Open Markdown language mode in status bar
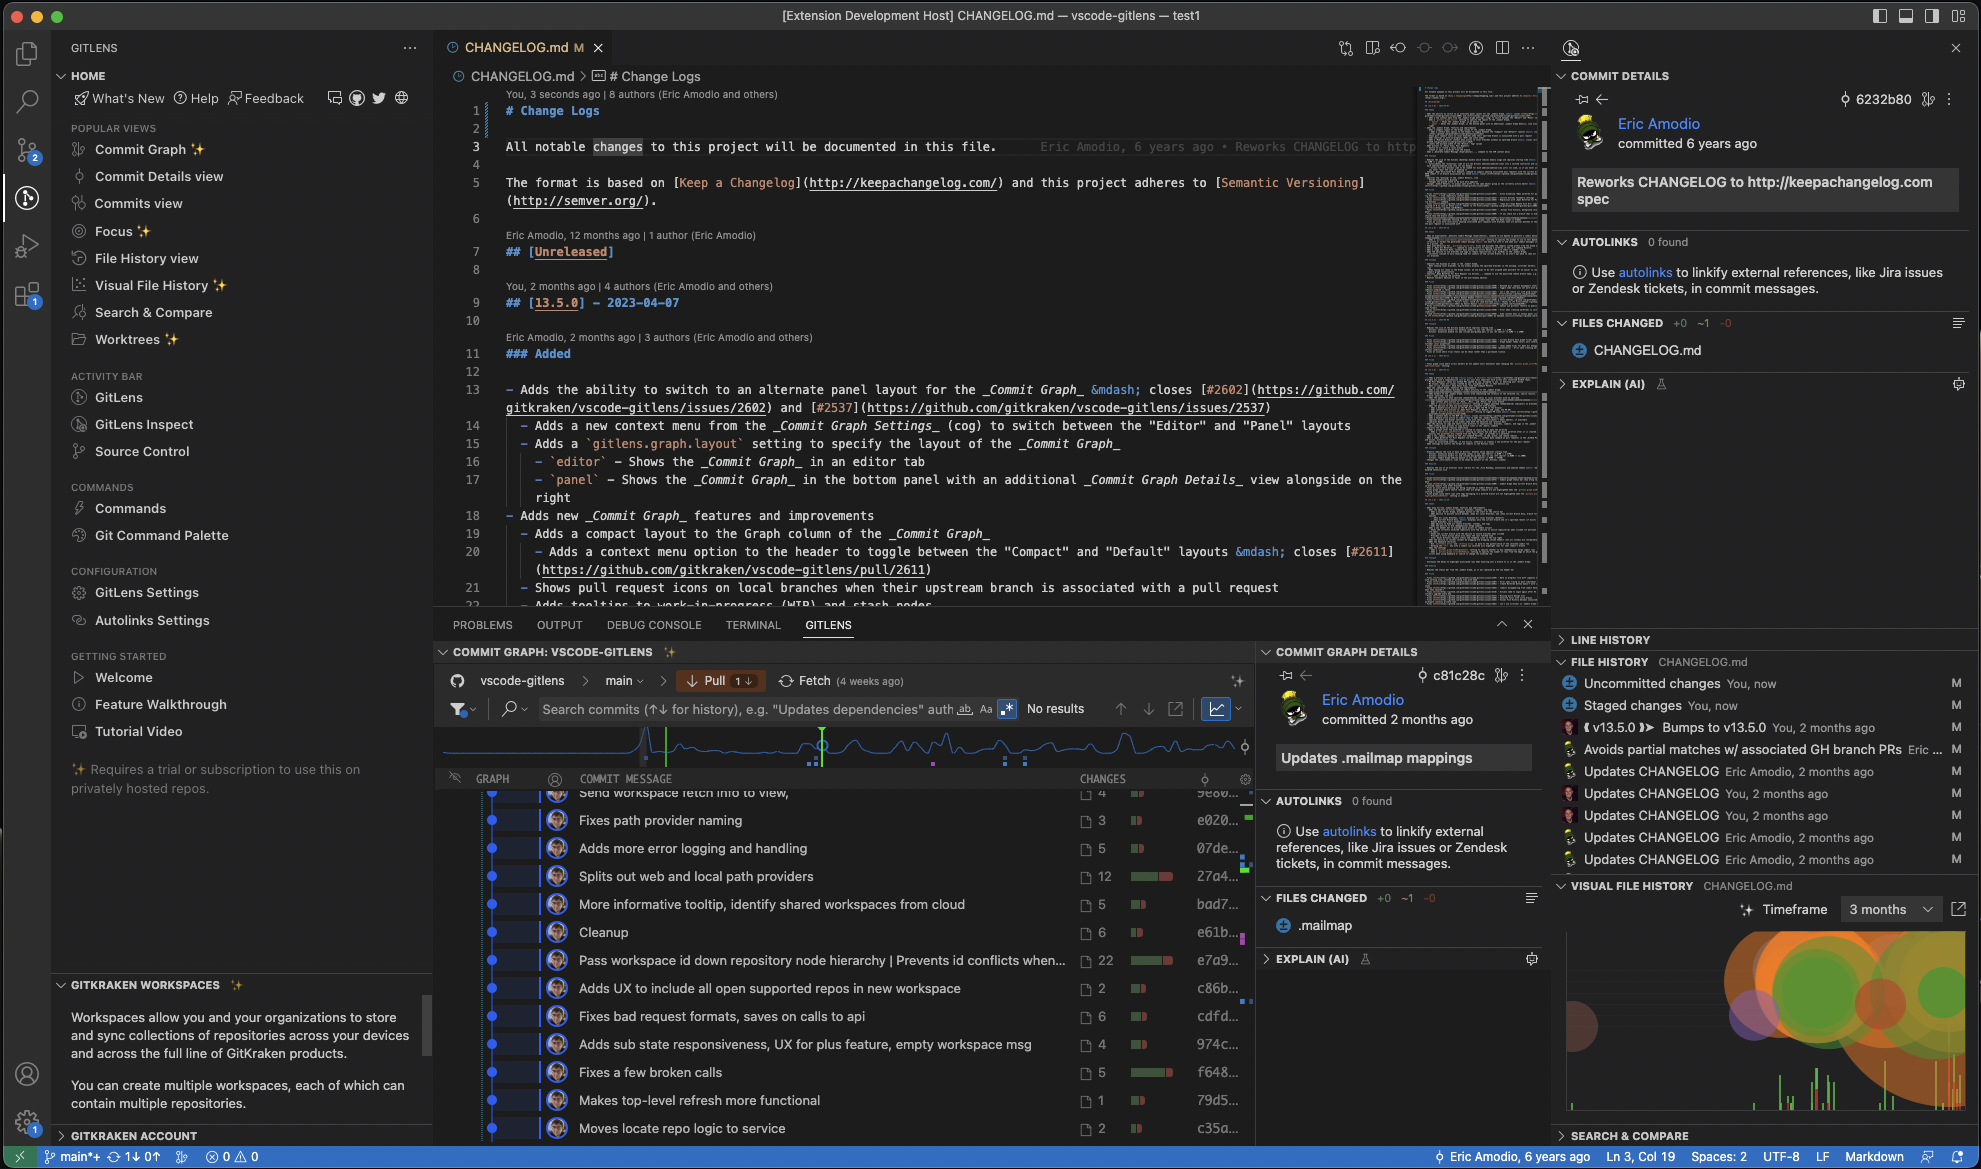This screenshot has width=1981, height=1169. coord(1874,1157)
